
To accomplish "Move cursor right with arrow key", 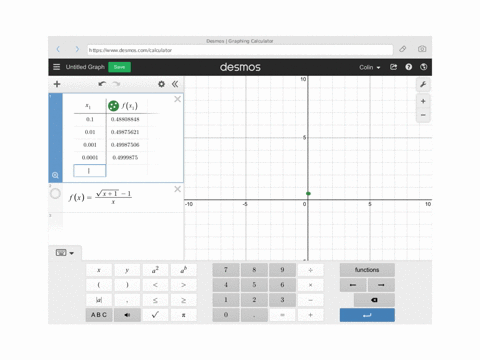I will click(x=381, y=285).
